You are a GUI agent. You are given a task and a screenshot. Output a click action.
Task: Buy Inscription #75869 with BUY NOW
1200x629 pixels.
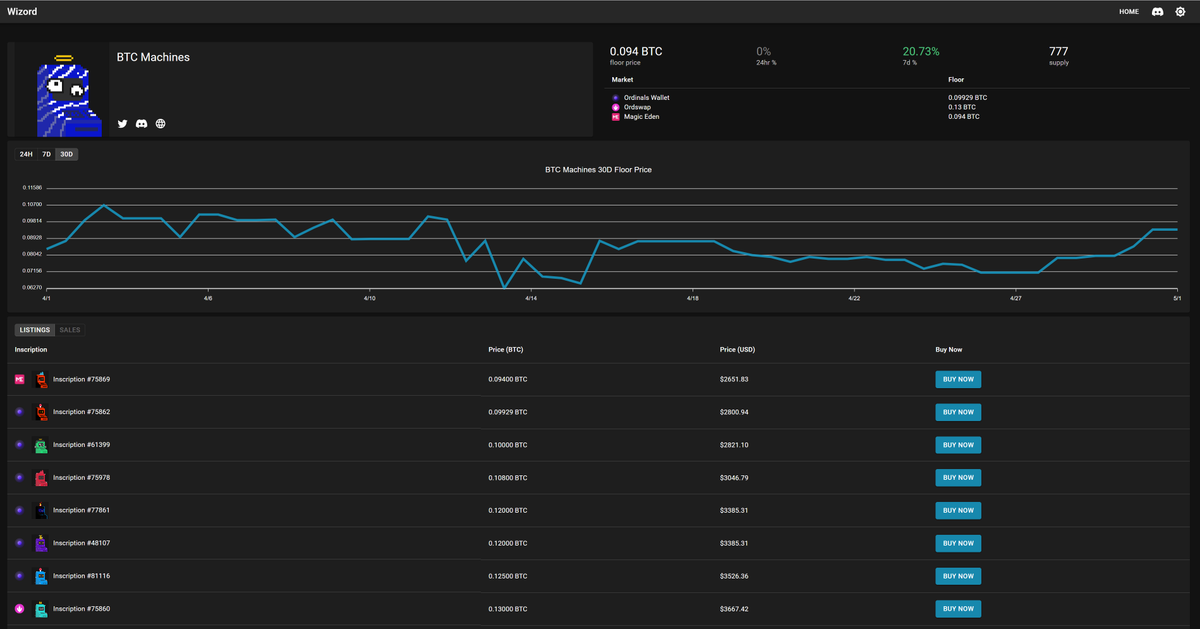click(958, 380)
